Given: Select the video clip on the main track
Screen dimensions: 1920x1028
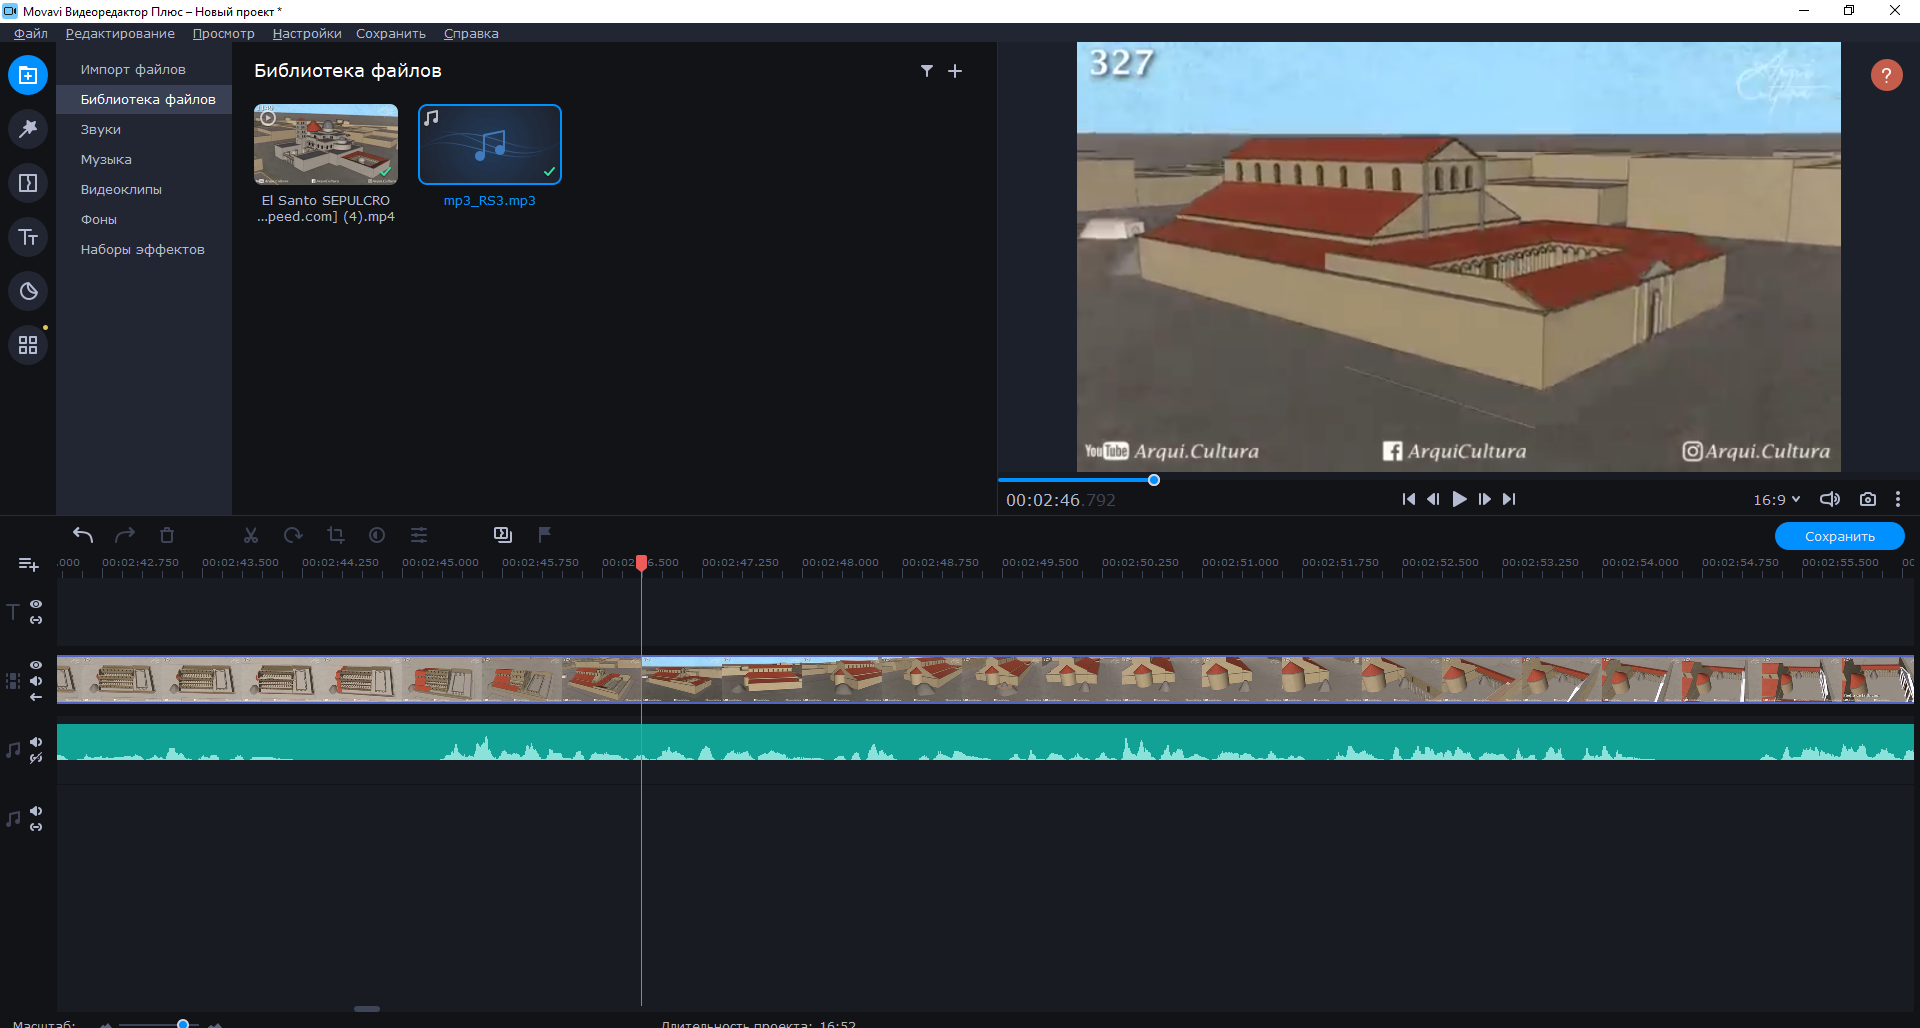Looking at the screenshot, I should 985,679.
